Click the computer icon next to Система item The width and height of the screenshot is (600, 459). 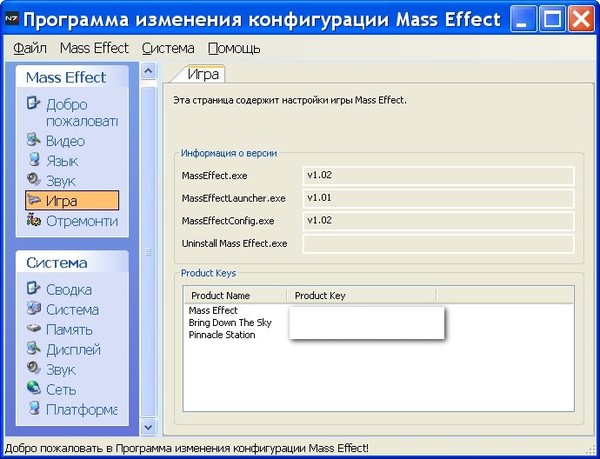34,308
